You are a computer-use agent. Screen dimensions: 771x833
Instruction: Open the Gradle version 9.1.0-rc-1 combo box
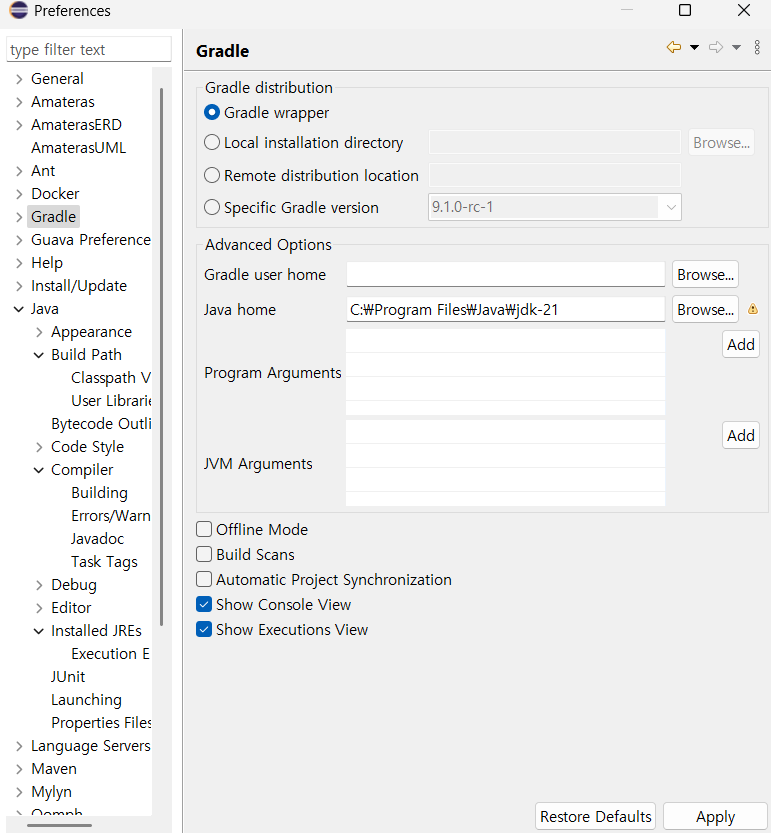point(555,207)
